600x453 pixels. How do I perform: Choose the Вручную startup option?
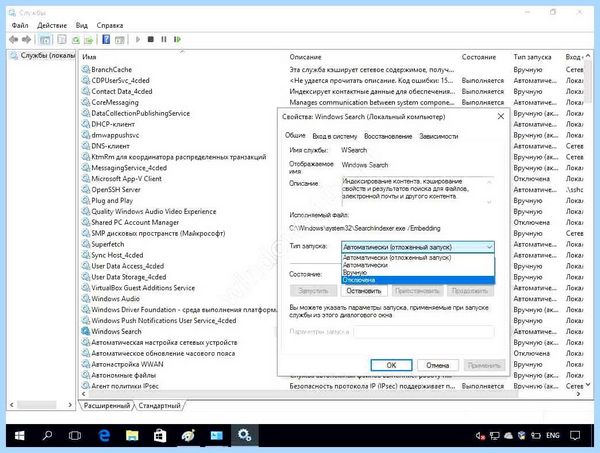pos(417,272)
